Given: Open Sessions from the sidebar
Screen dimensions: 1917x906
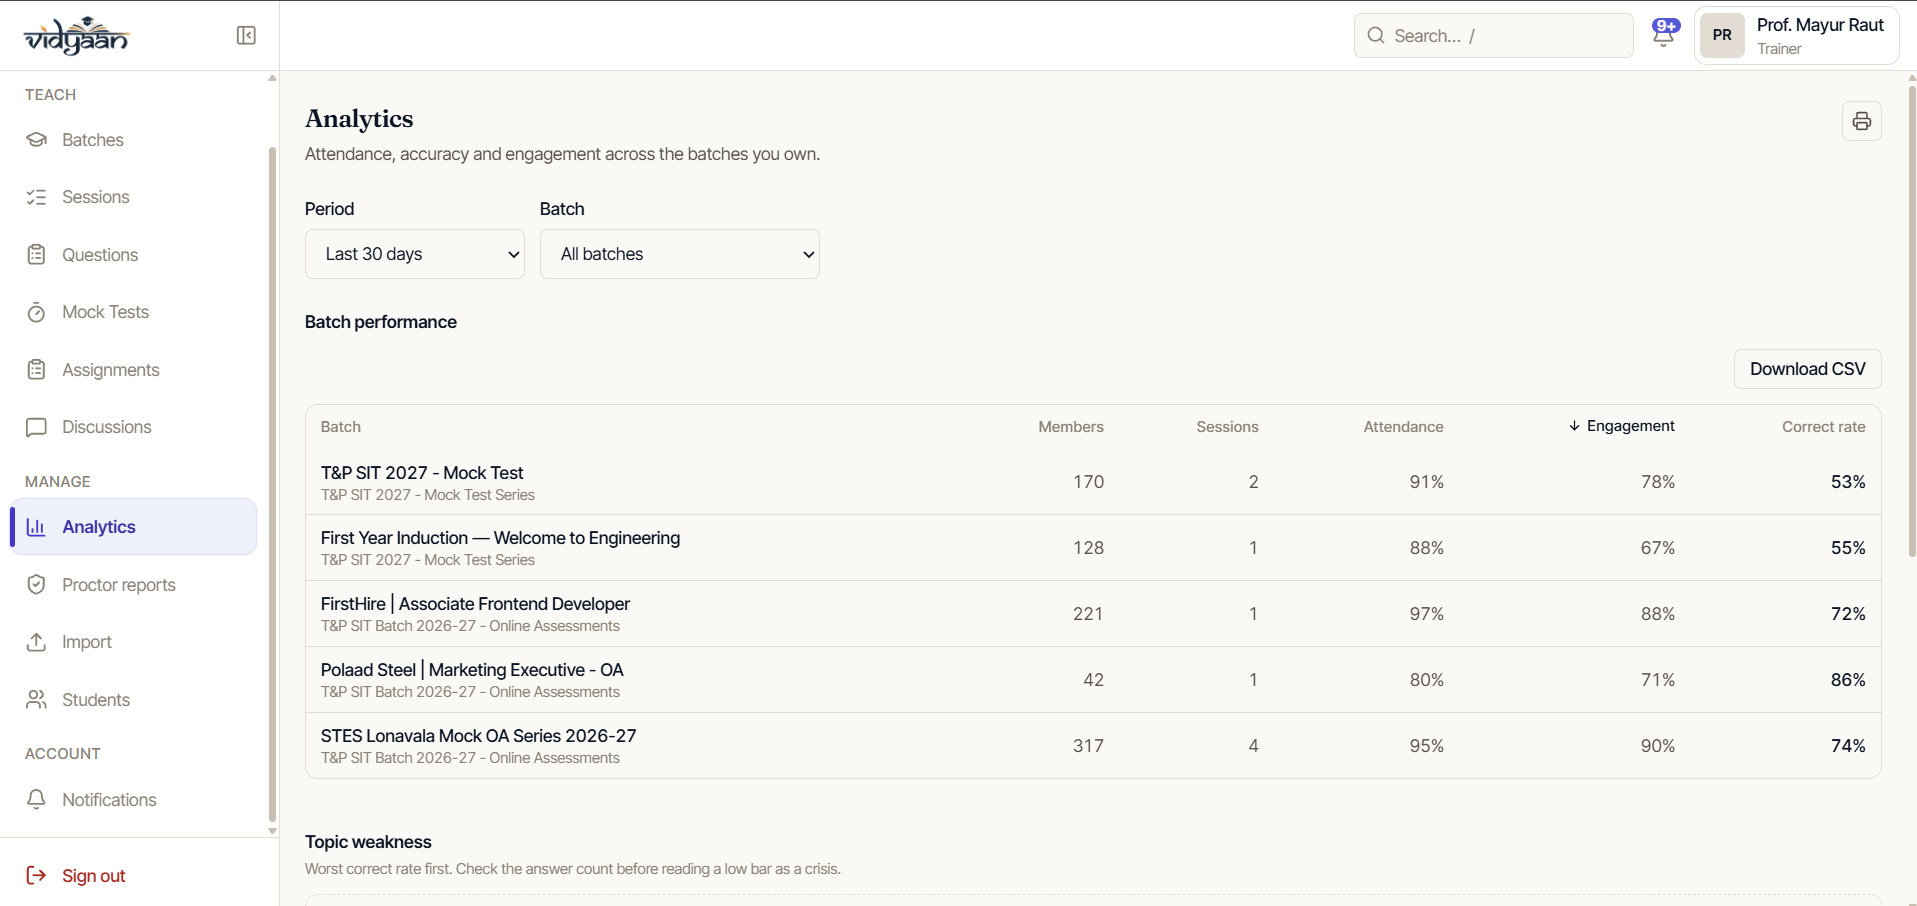Looking at the screenshot, I should click(133, 197).
